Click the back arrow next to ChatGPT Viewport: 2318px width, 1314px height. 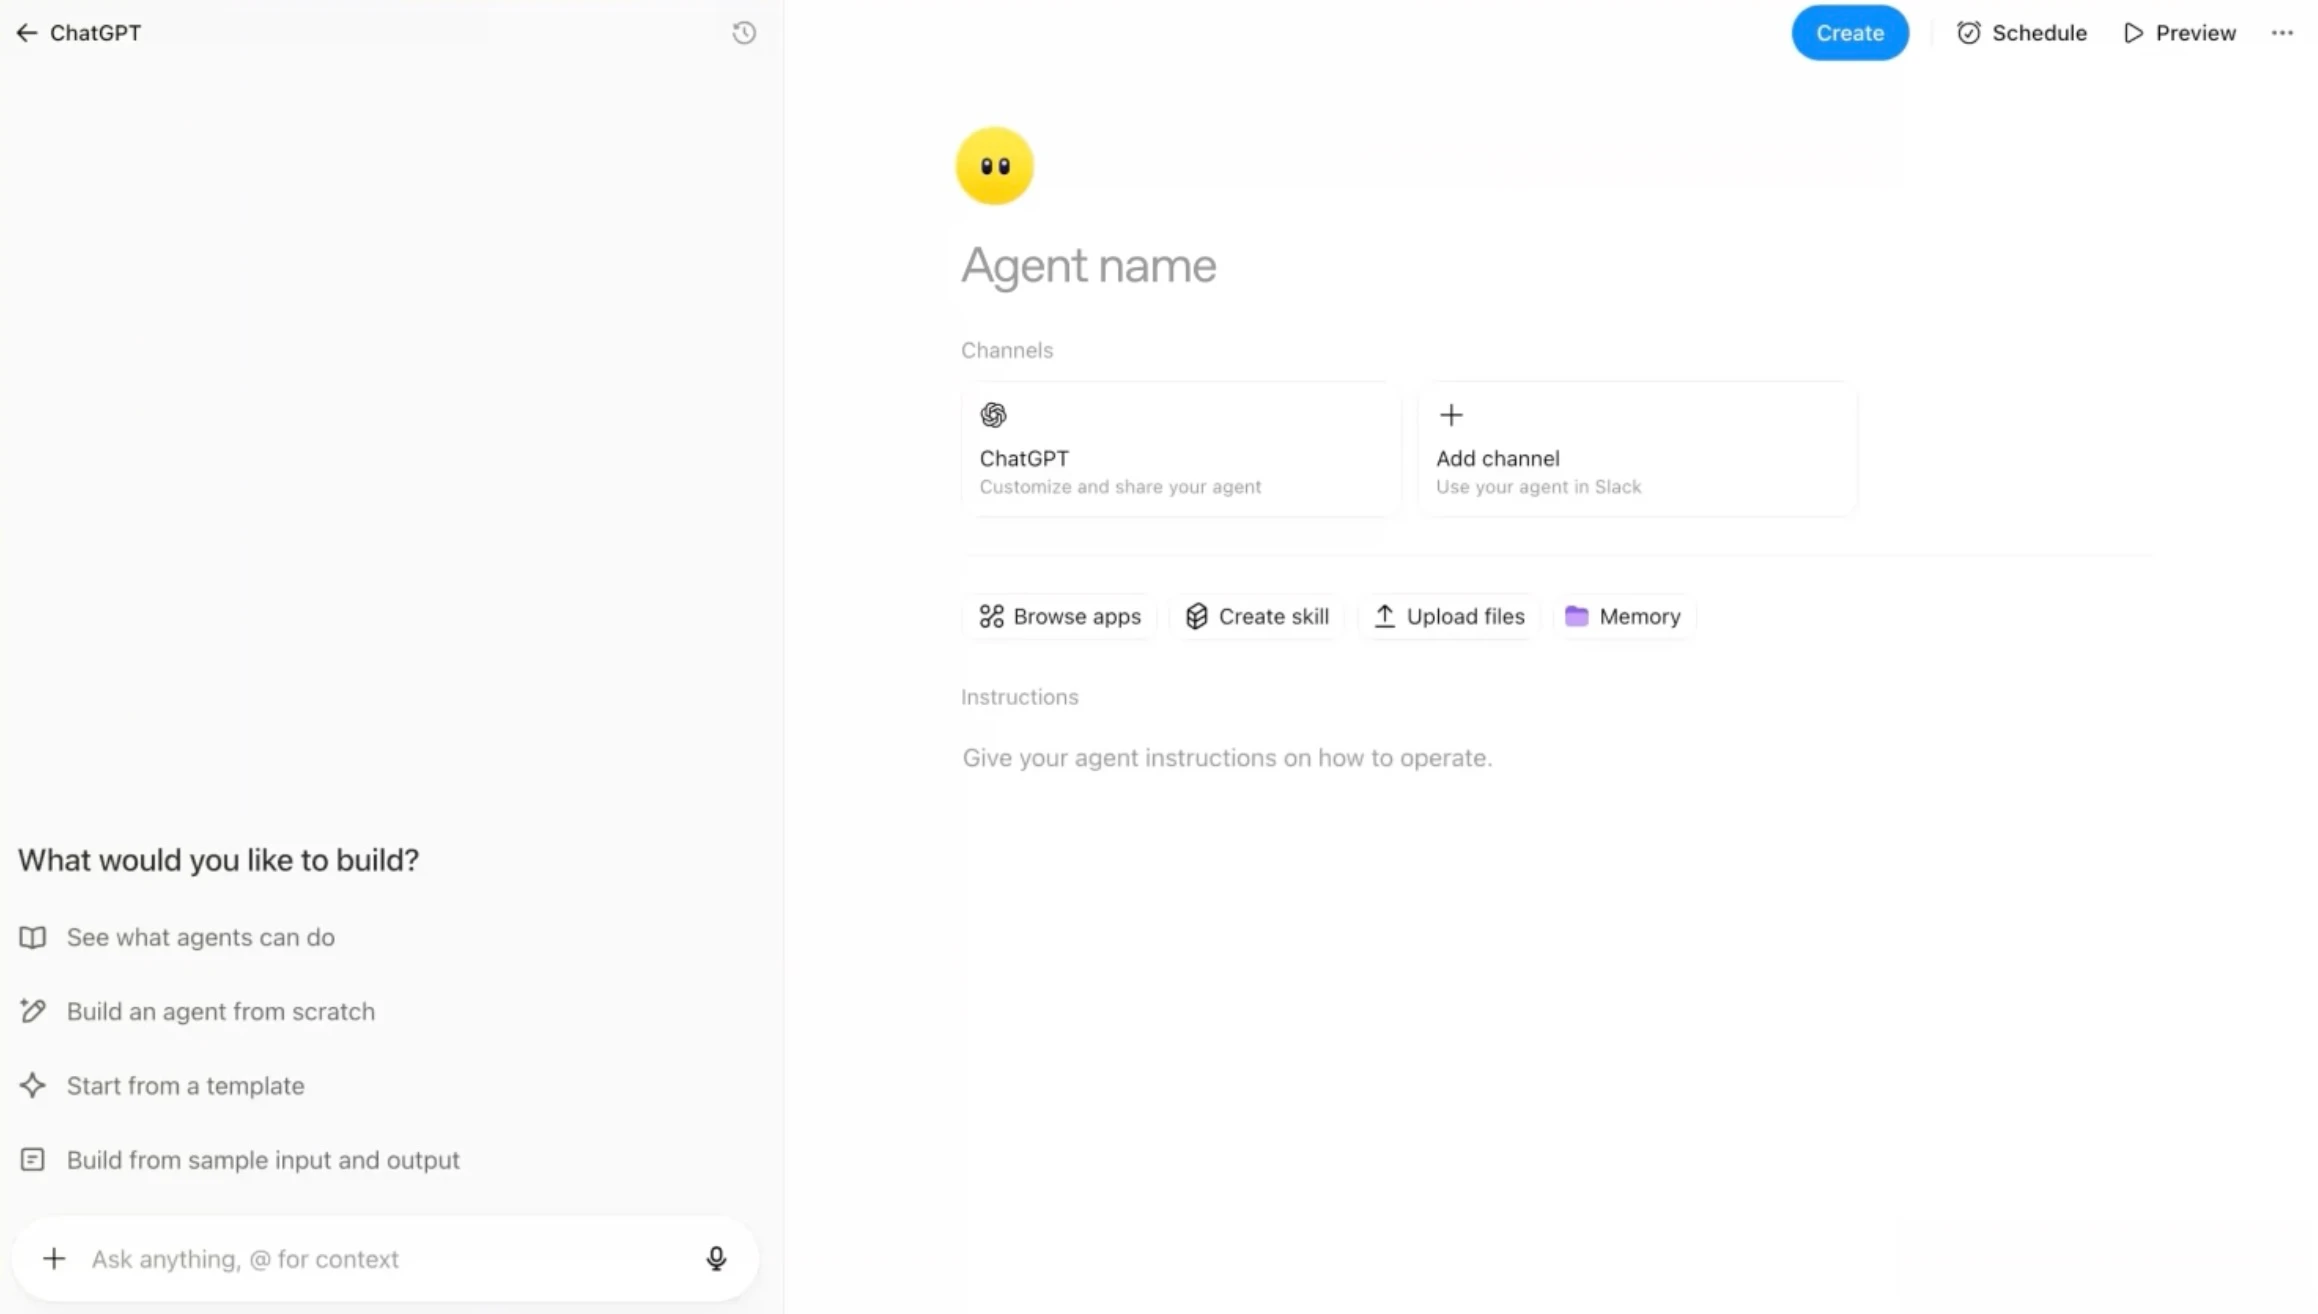pos(26,32)
